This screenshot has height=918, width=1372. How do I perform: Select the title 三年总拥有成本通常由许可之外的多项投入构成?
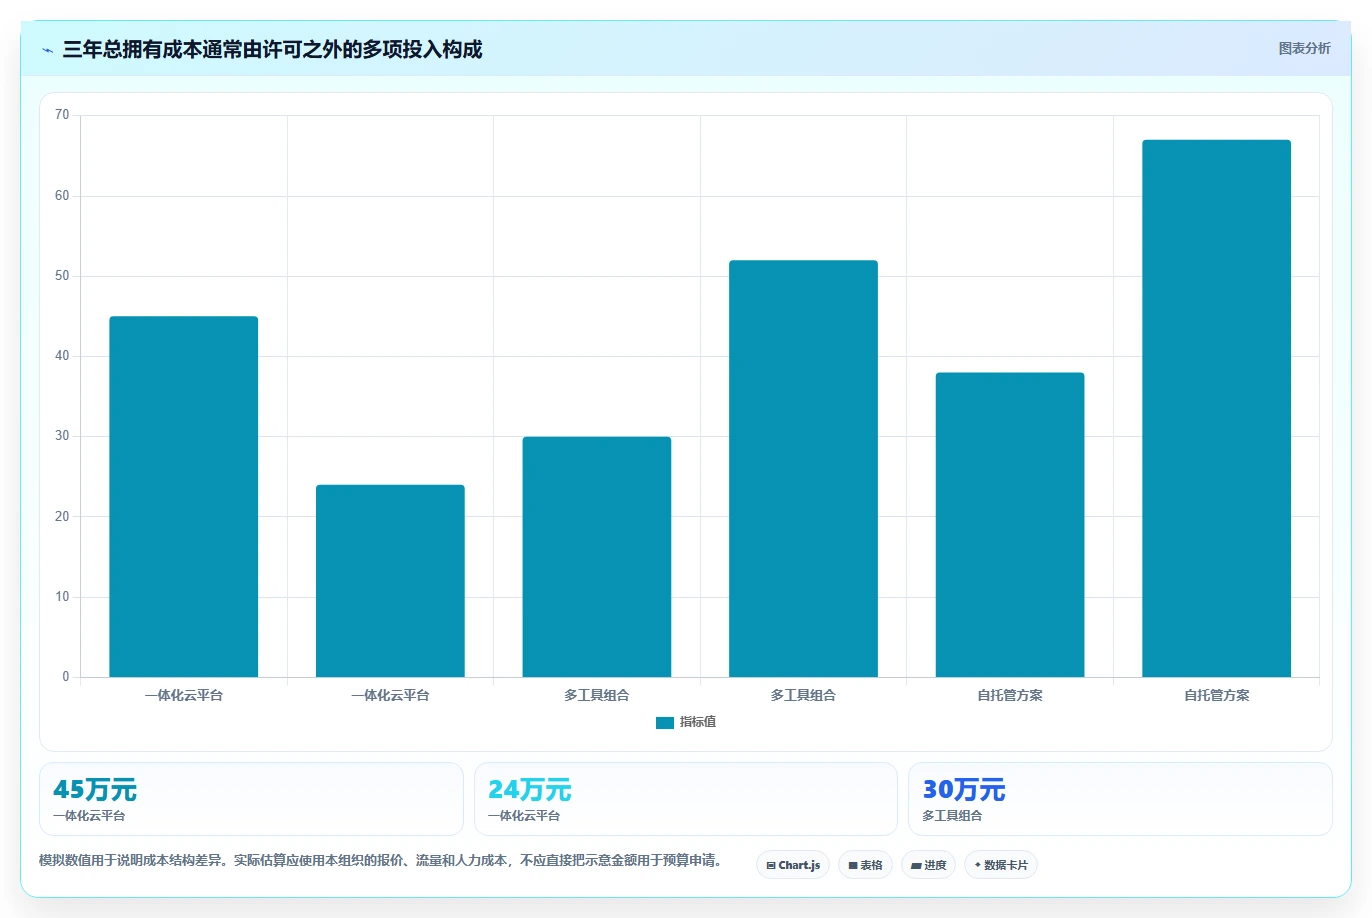click(272, 49)
